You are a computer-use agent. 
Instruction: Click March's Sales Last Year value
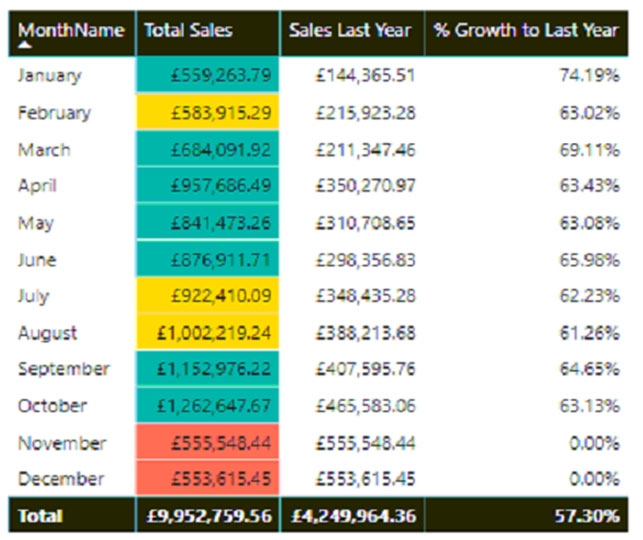tap(366, 149)
